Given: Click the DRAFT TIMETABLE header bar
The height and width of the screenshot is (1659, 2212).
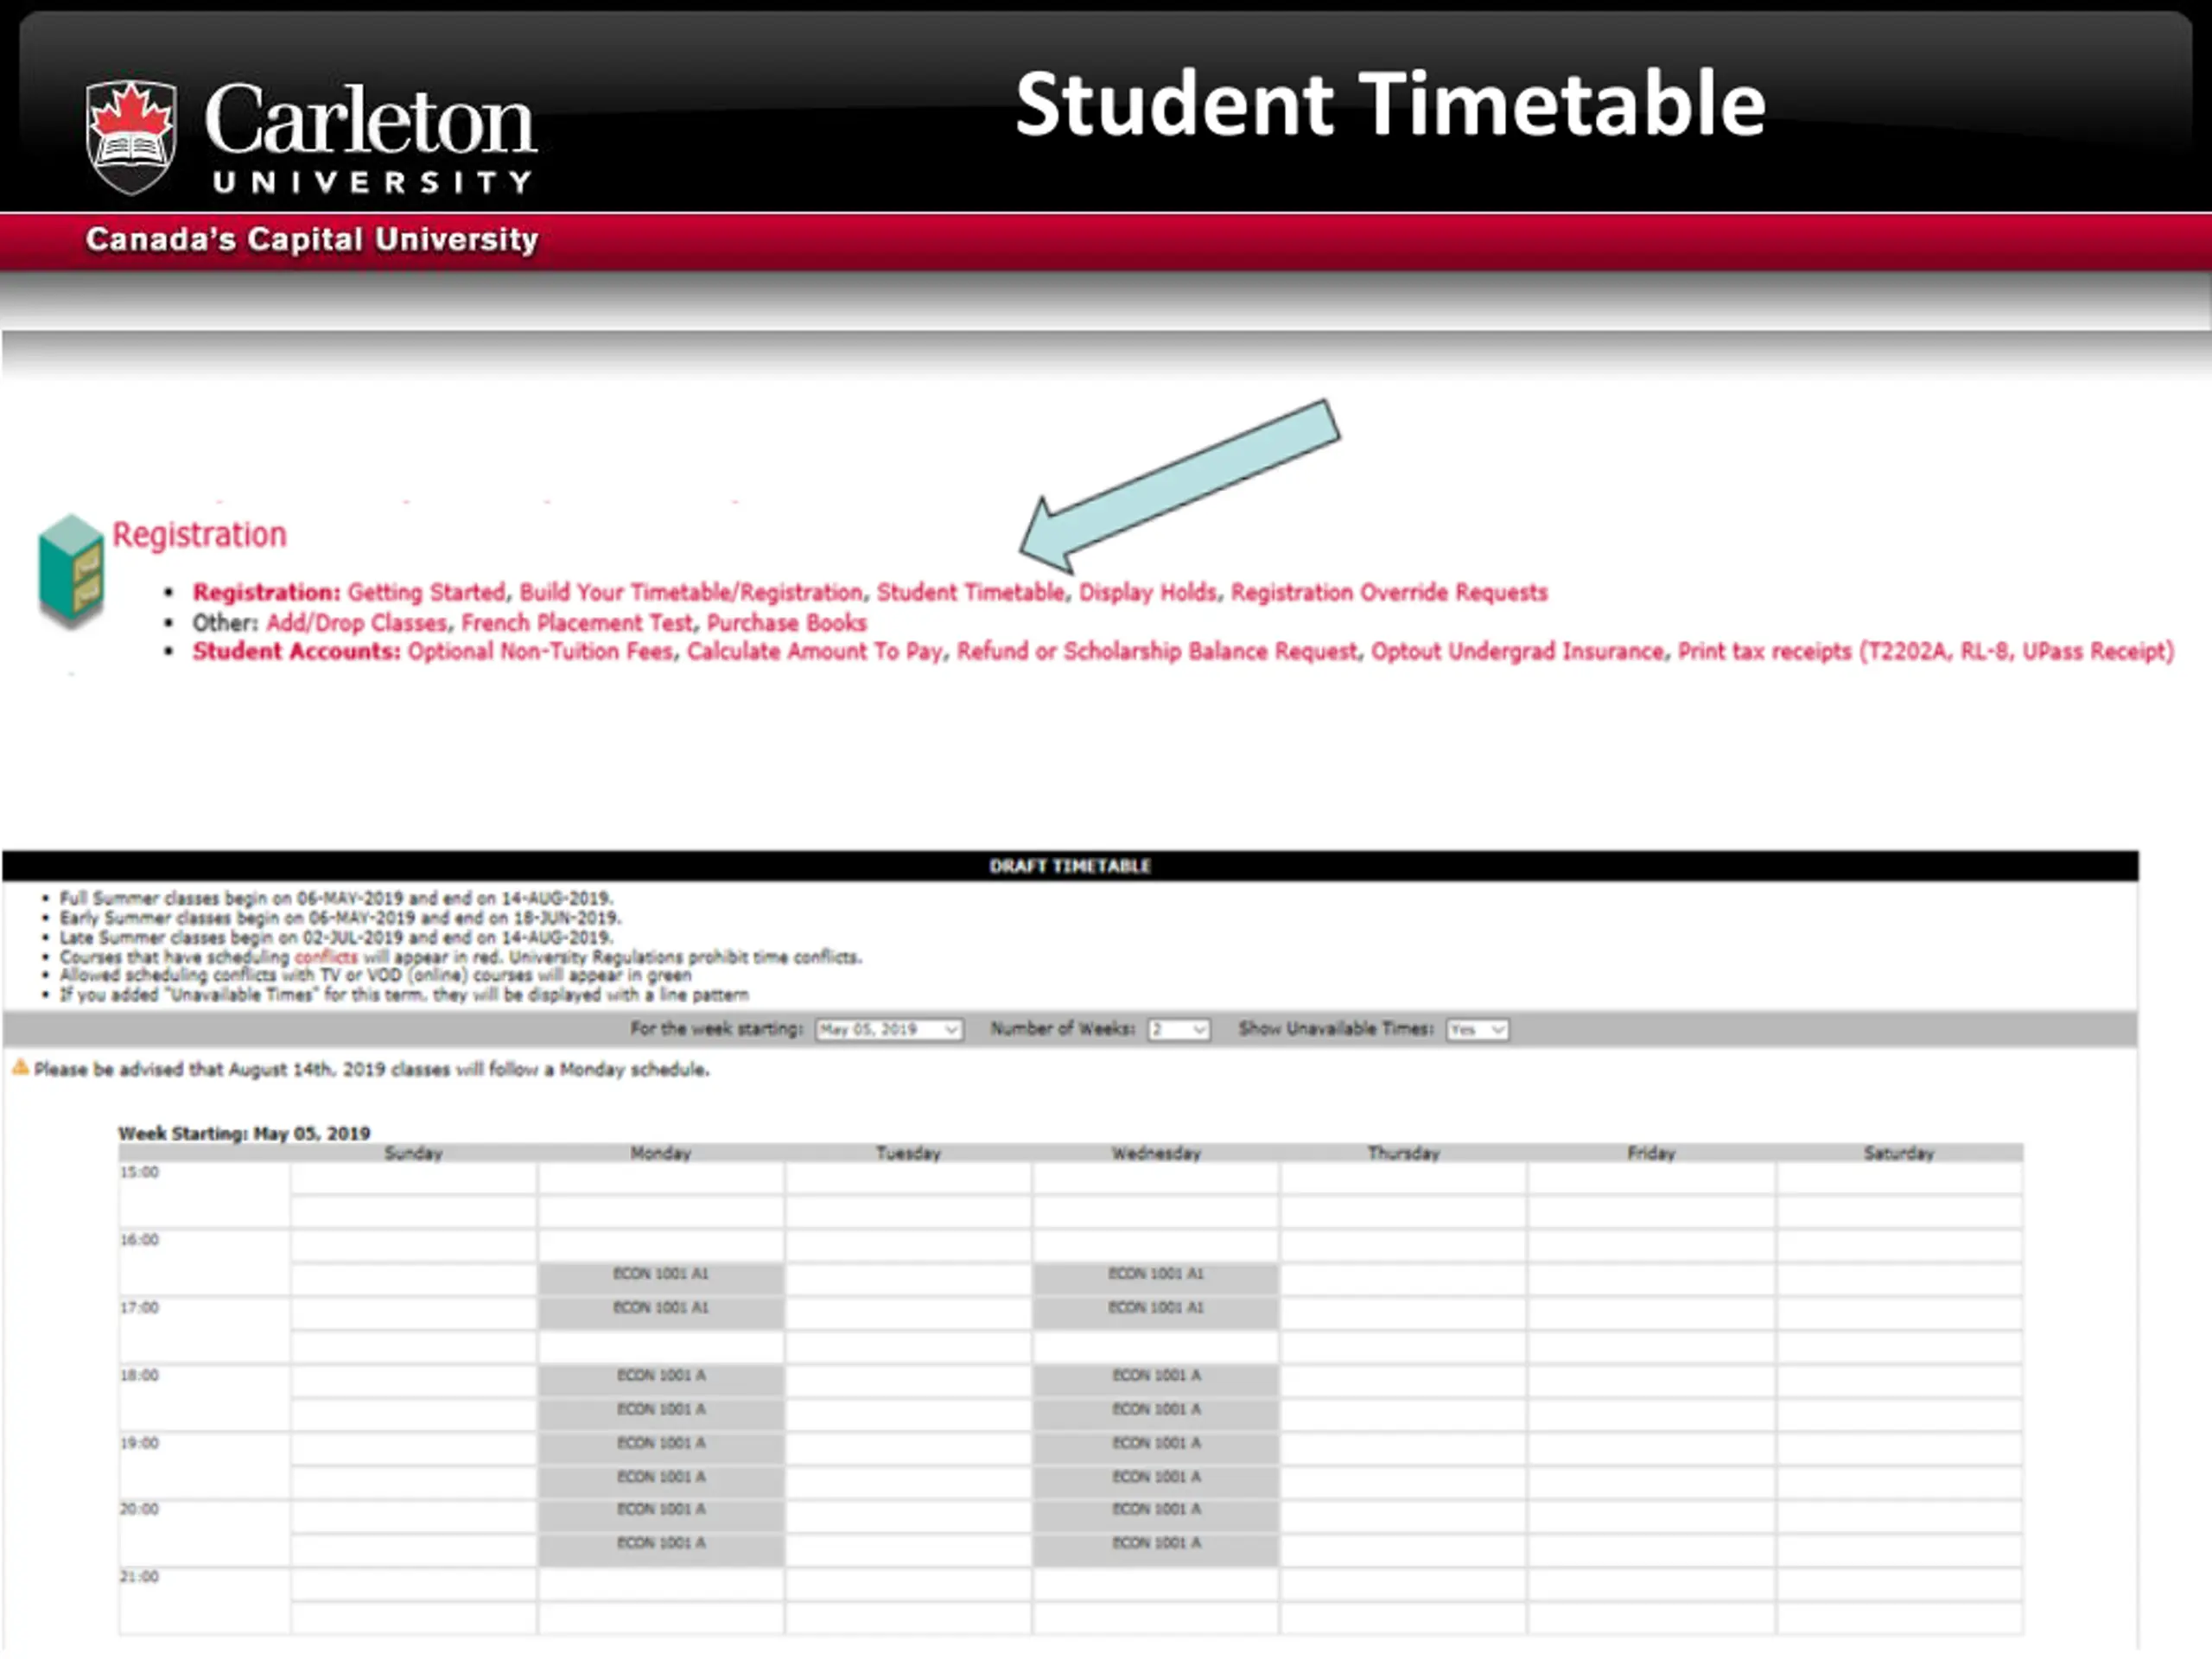Looking at the screenshot, I should pyautogui.click(x=1070, y=866).
